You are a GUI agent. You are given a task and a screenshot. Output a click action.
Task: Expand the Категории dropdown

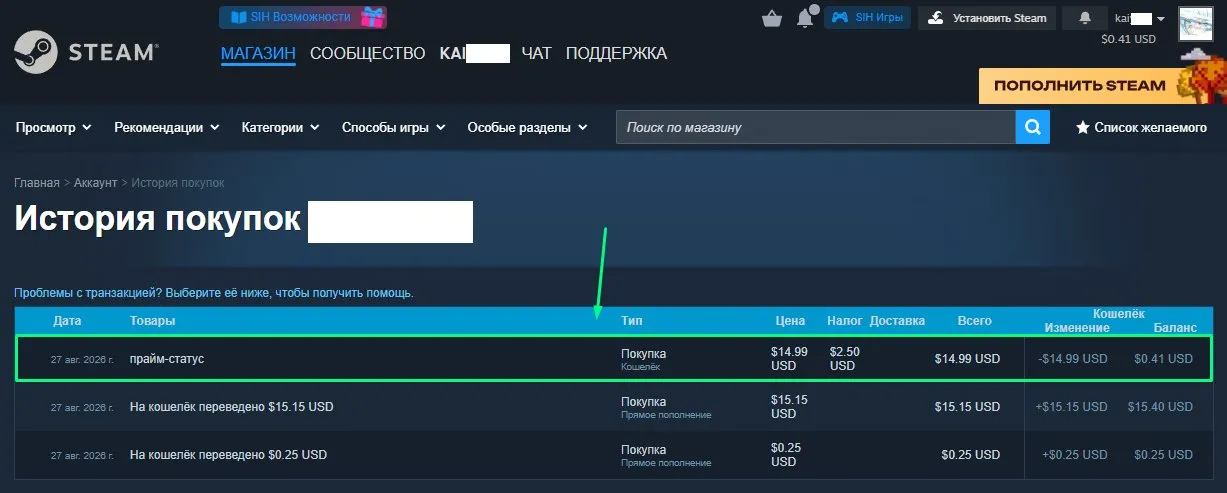point(281,128)
